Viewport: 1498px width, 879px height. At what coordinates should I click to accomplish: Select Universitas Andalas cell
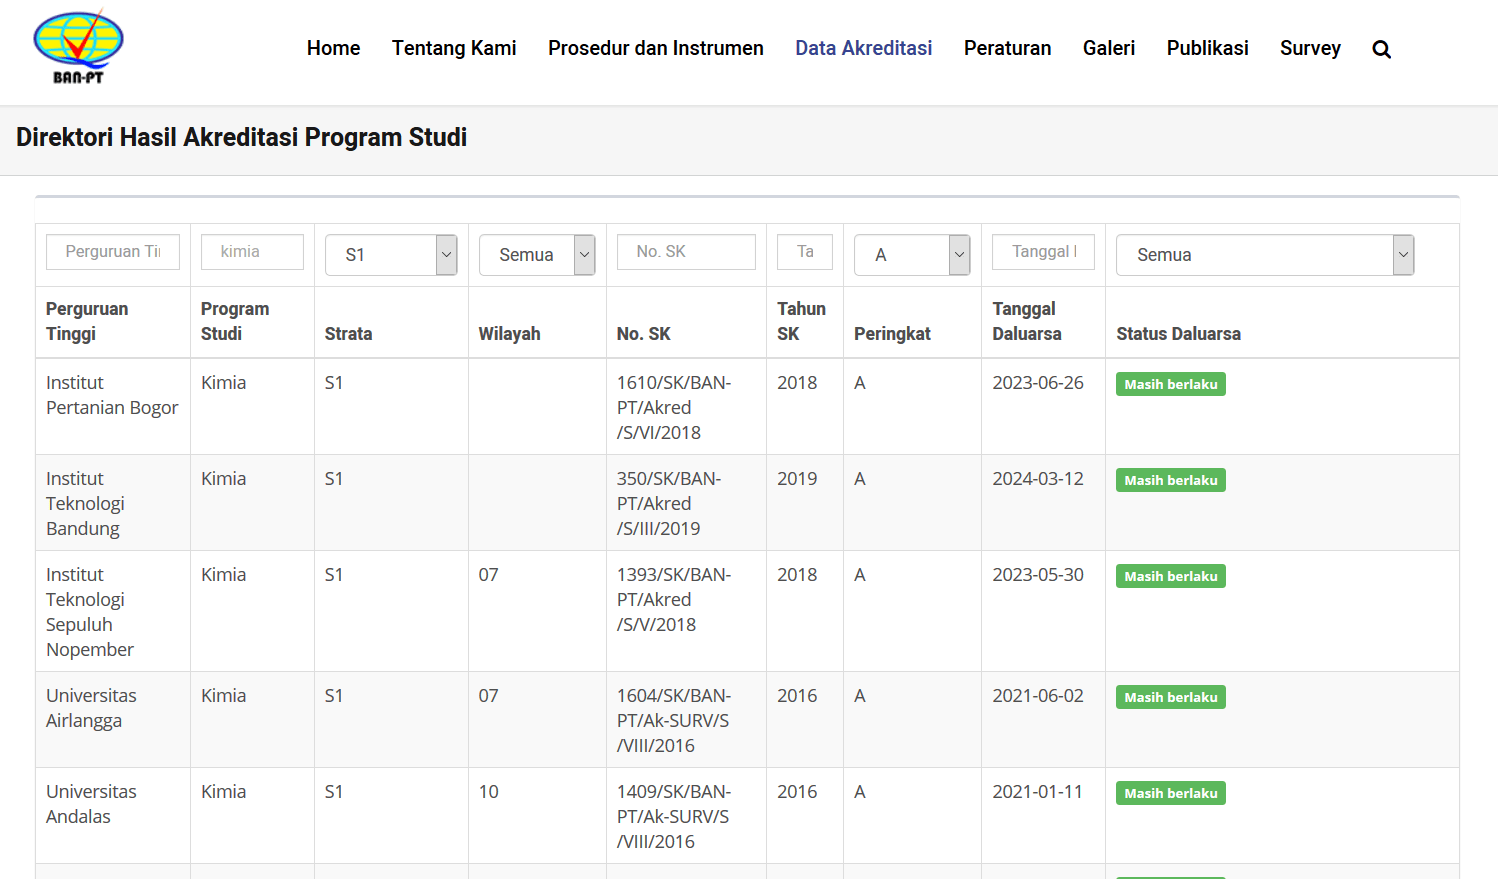click(91, 804)
